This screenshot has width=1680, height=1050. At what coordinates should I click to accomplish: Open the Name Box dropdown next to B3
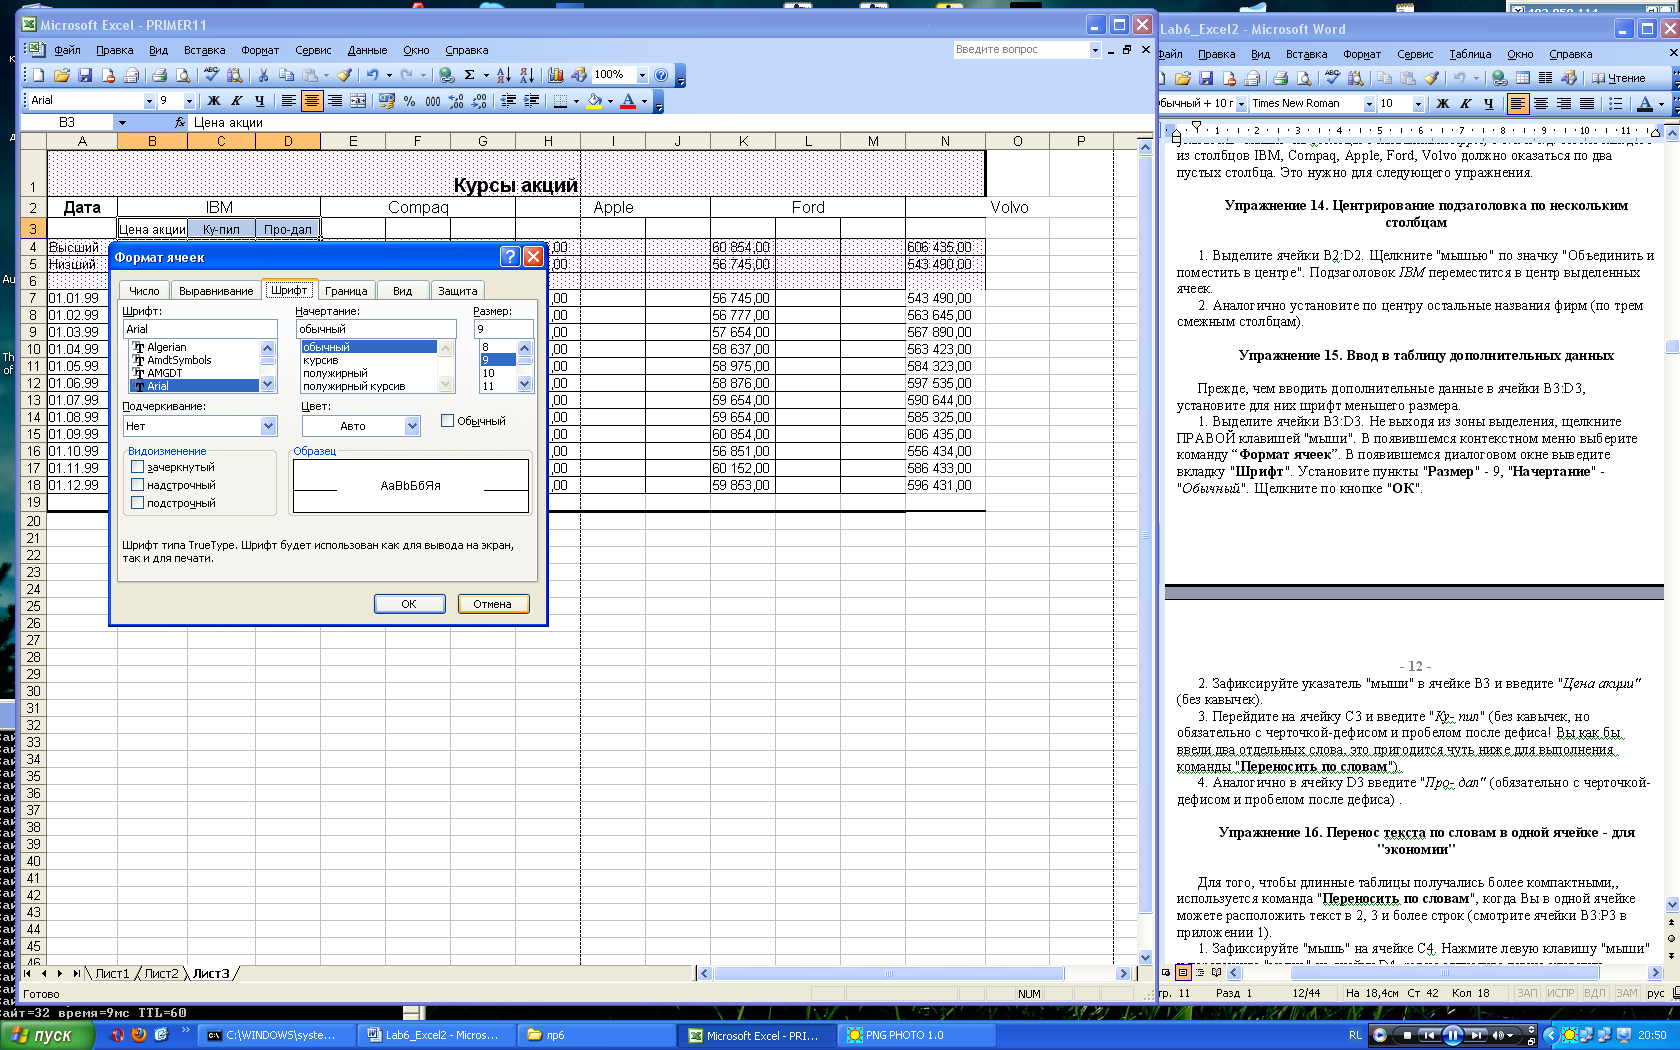[122, 123]
